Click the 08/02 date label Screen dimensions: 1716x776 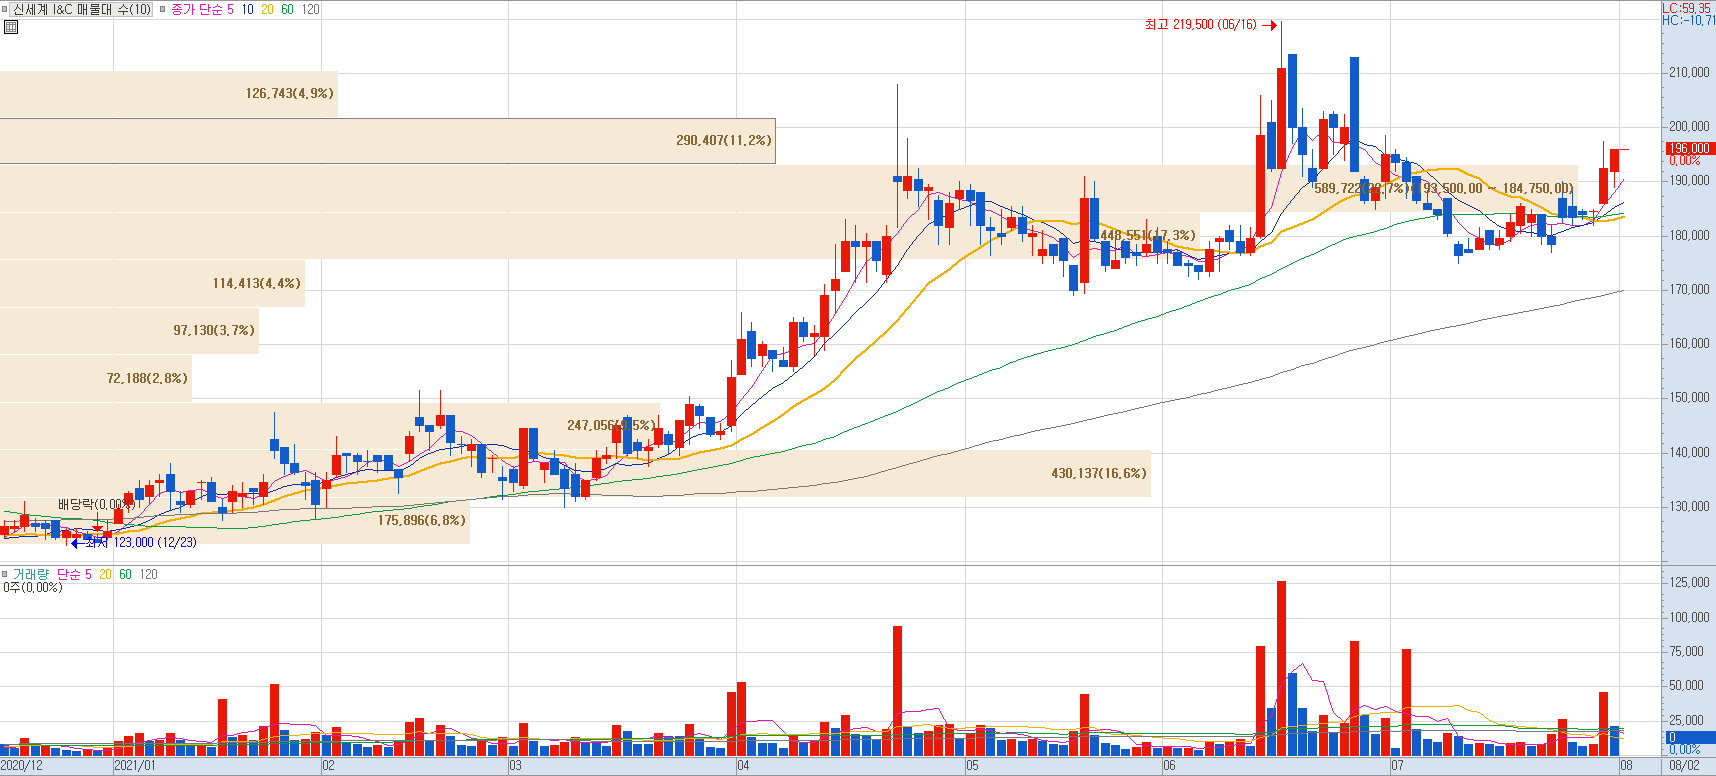[x=1684, y=766]
